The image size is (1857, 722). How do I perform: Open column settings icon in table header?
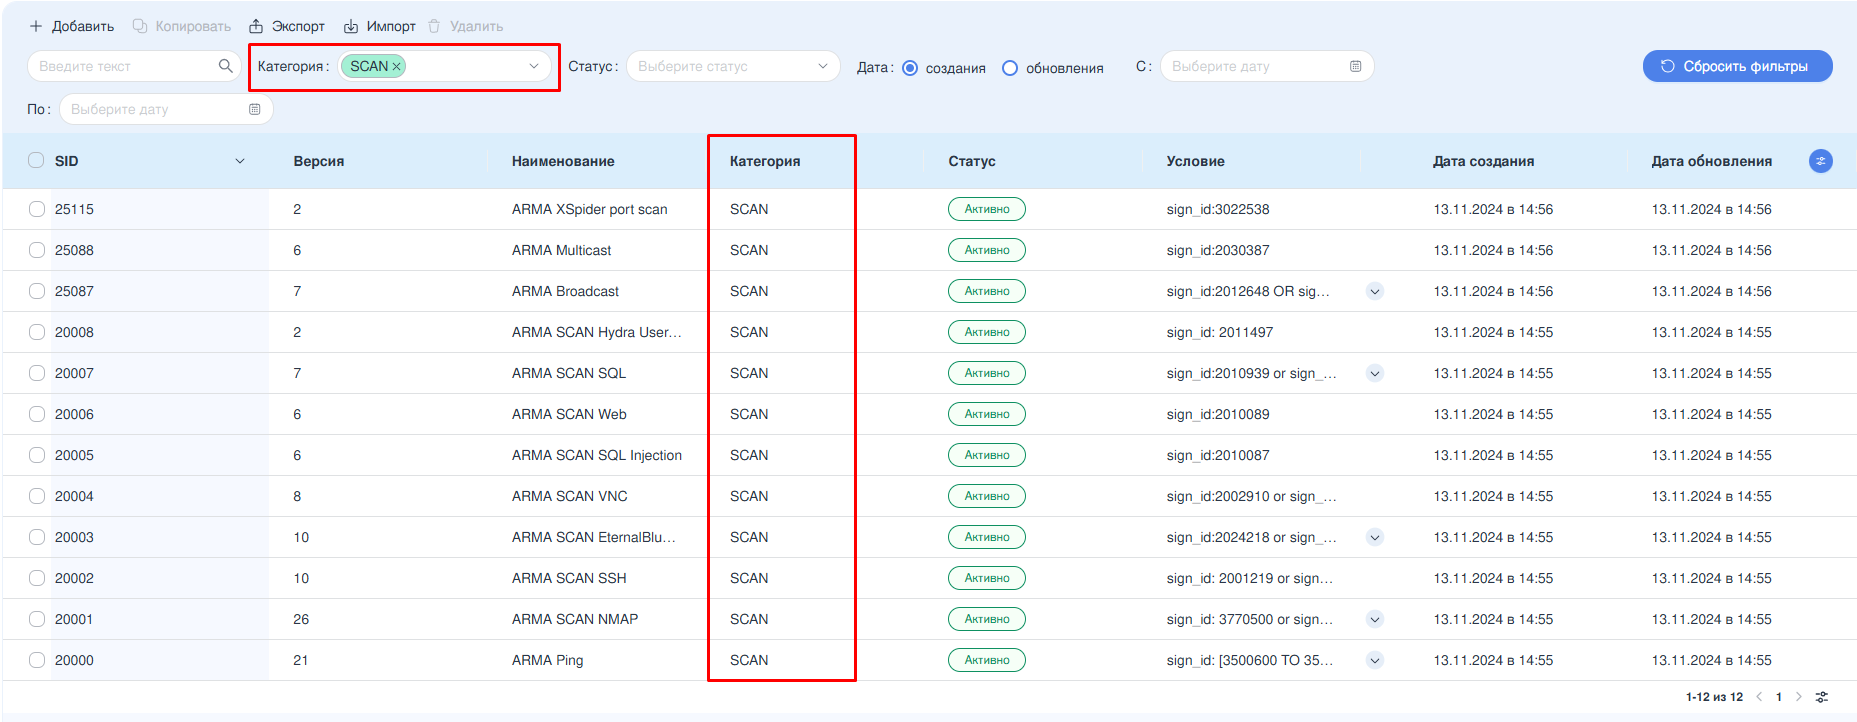point(1820,161)
